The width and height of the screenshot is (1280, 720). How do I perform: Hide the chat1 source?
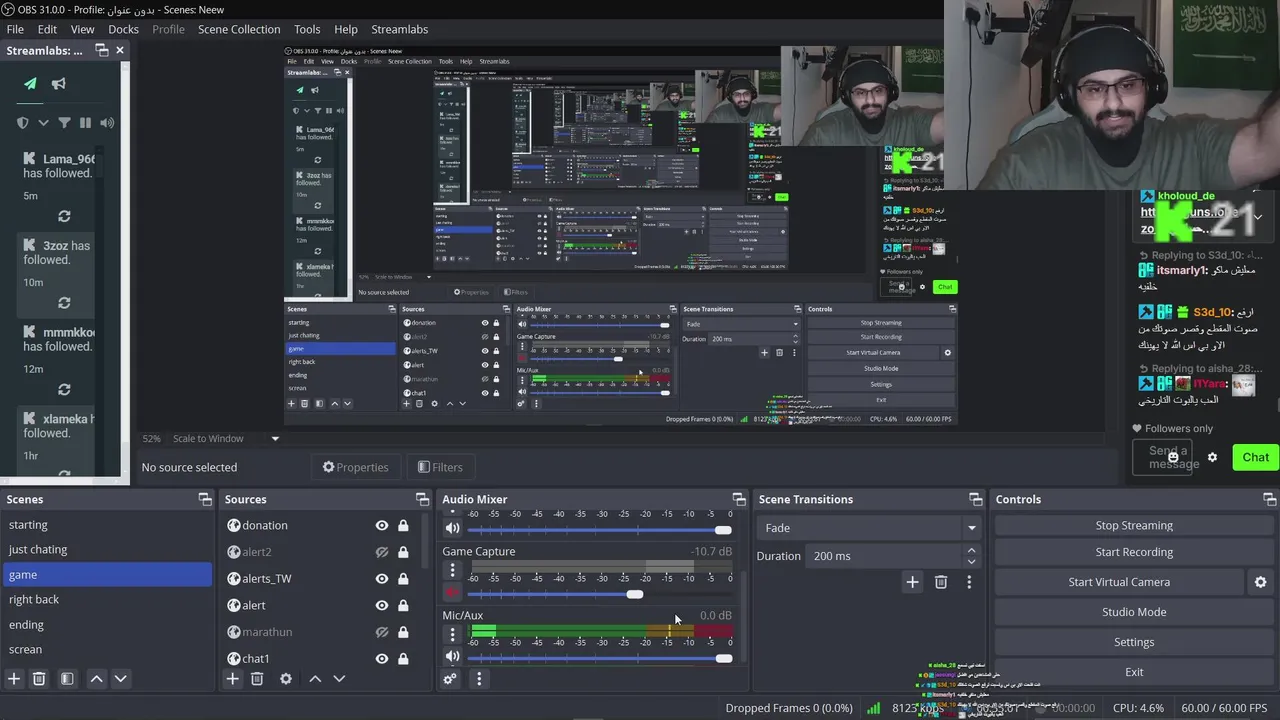(x=382, y=659)
